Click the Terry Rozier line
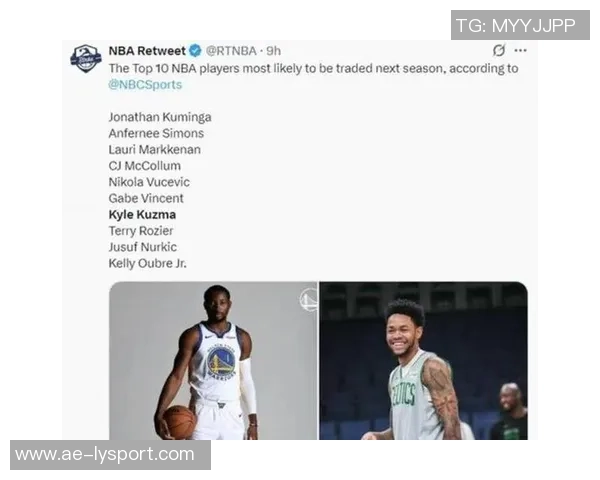Screen dimensions: 600x480 point(140,231)
